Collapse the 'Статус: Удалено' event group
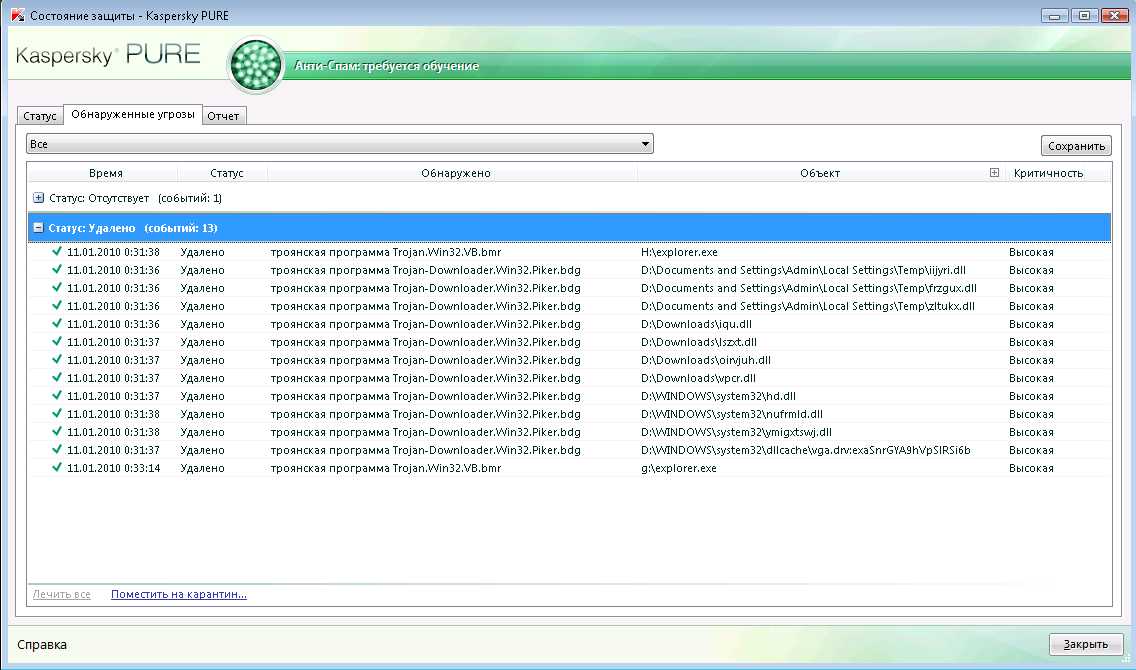 [x=38, y=227]
